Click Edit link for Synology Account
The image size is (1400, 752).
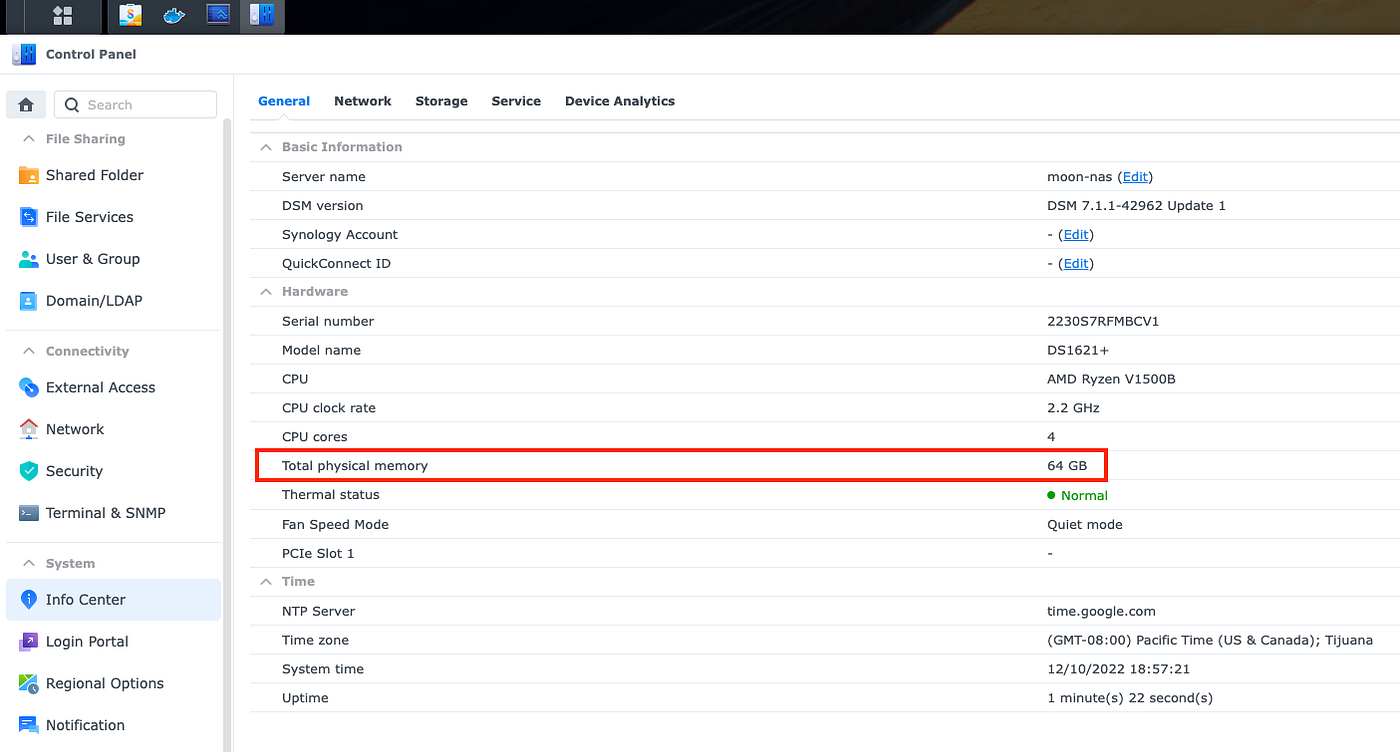click(1076, 235)
